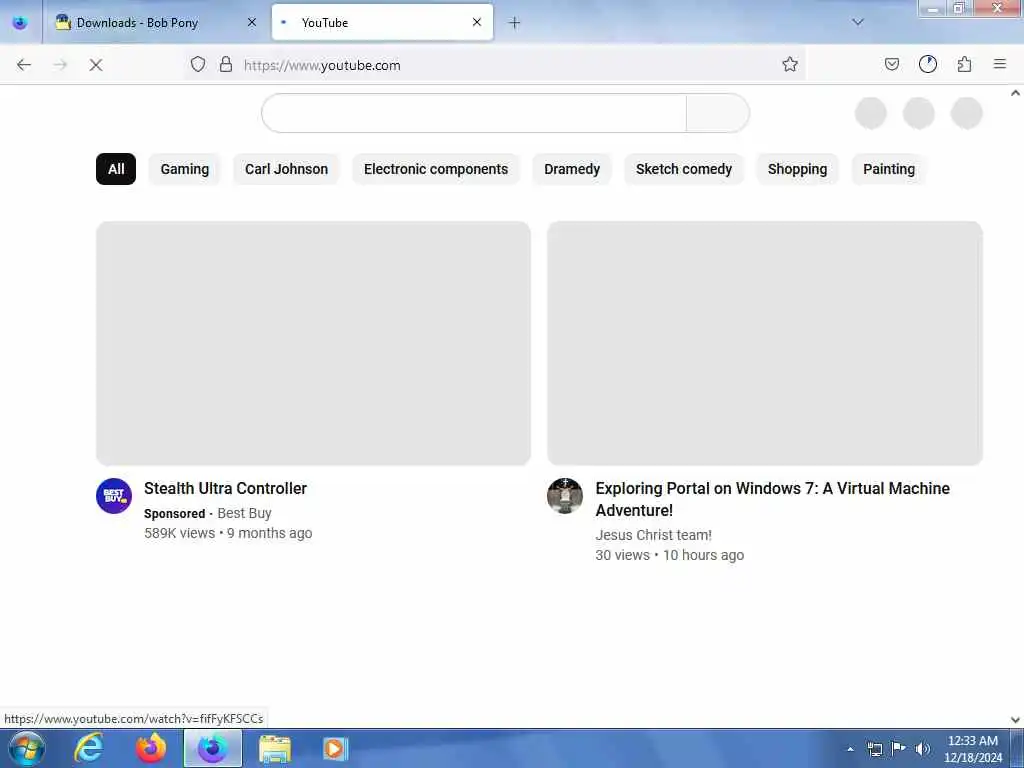Open the Exploring Portal on Windows 7 thumbnail
This screenshot has height=768, width=1024.
coord(765,344)
